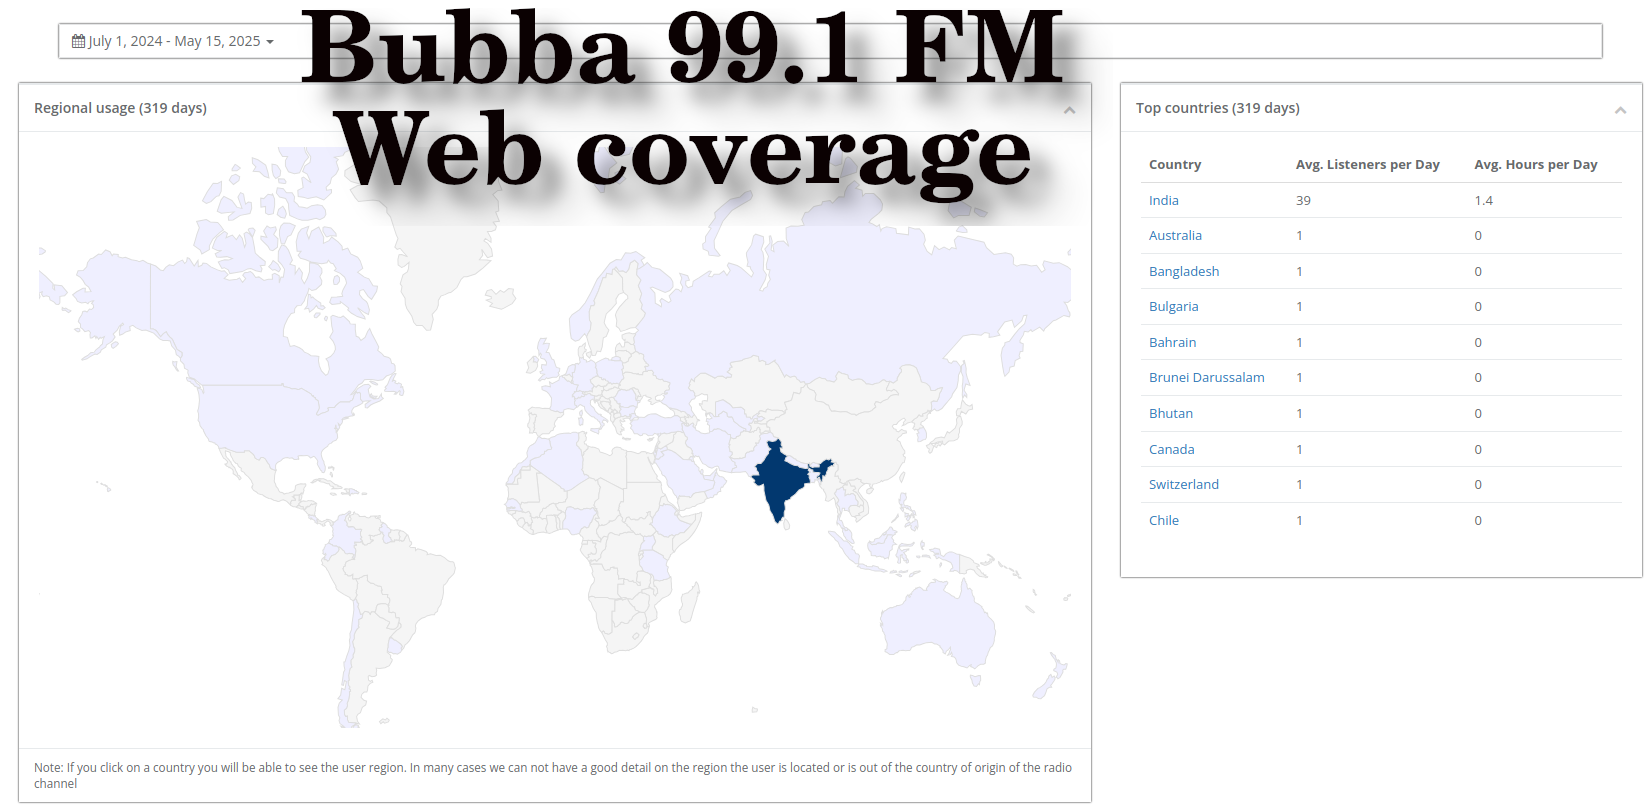Open the Bulgaria country link
1646x812 pixels.
click(1173, 307)
